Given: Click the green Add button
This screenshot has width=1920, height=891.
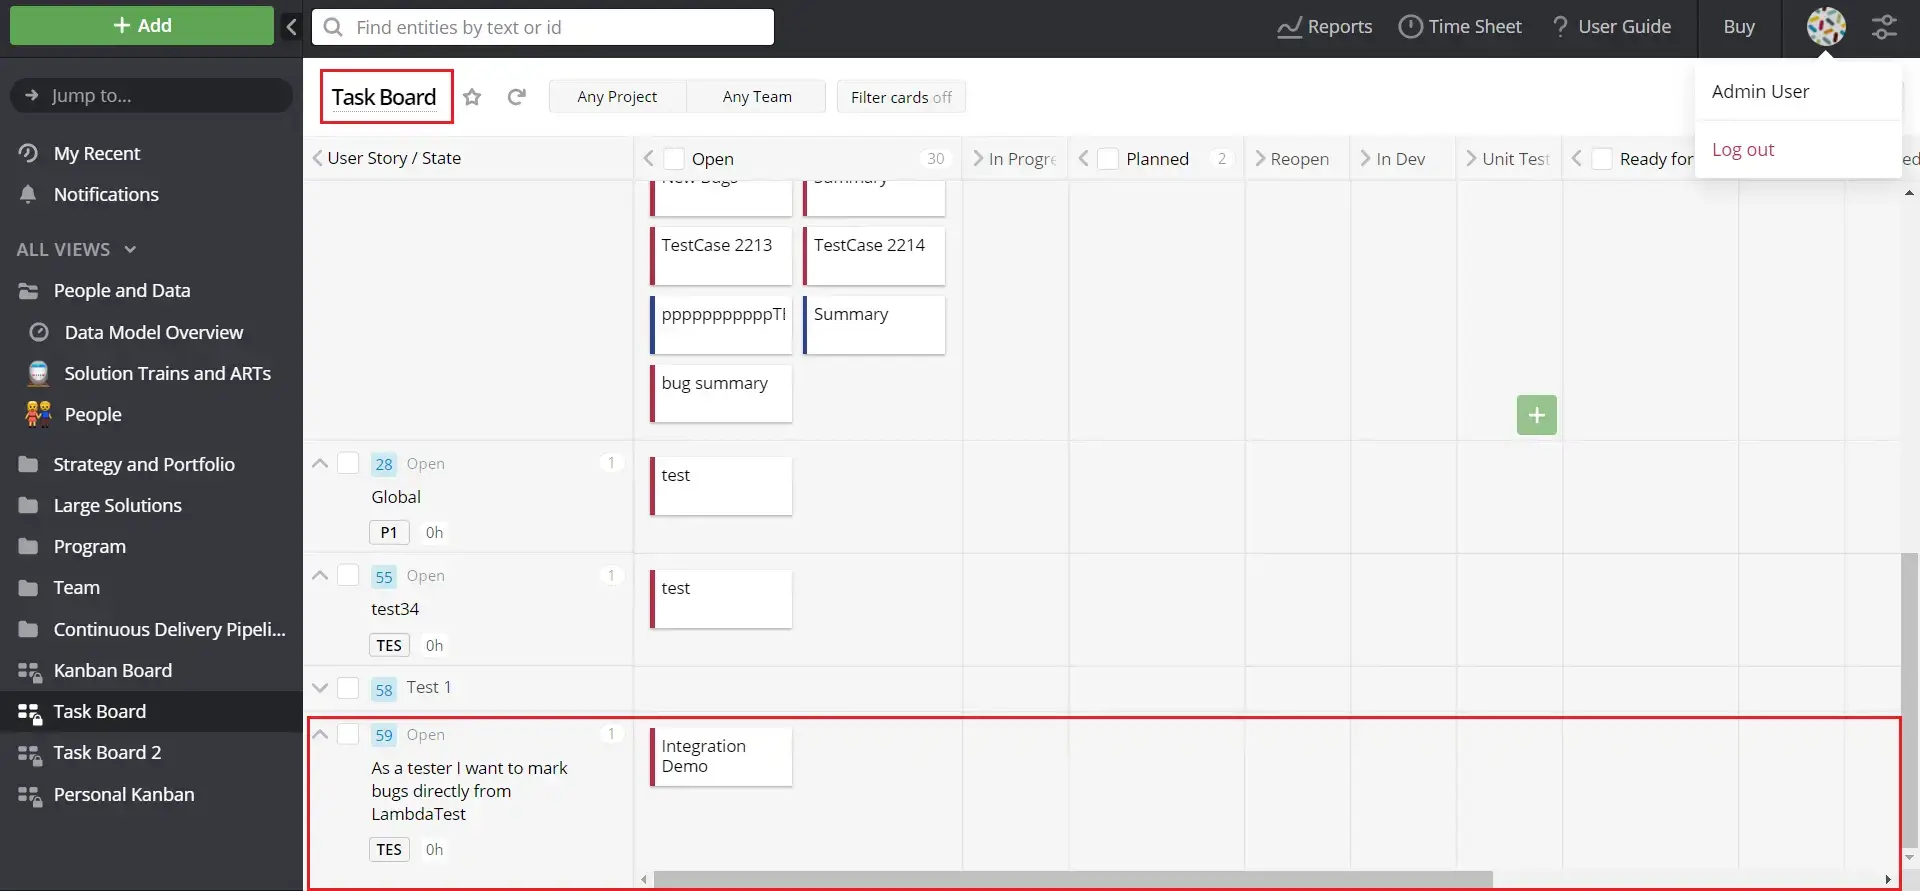Looking at the screenshot, I should 142,26.
